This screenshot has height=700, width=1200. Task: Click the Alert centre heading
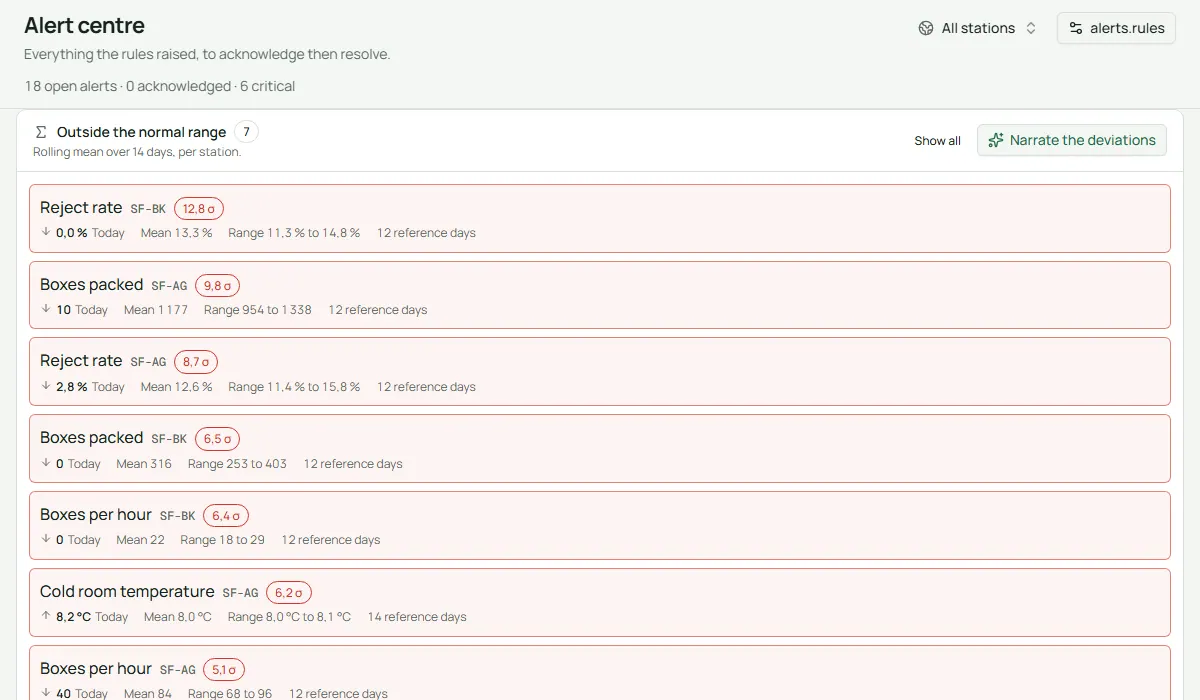coord(84,26)
